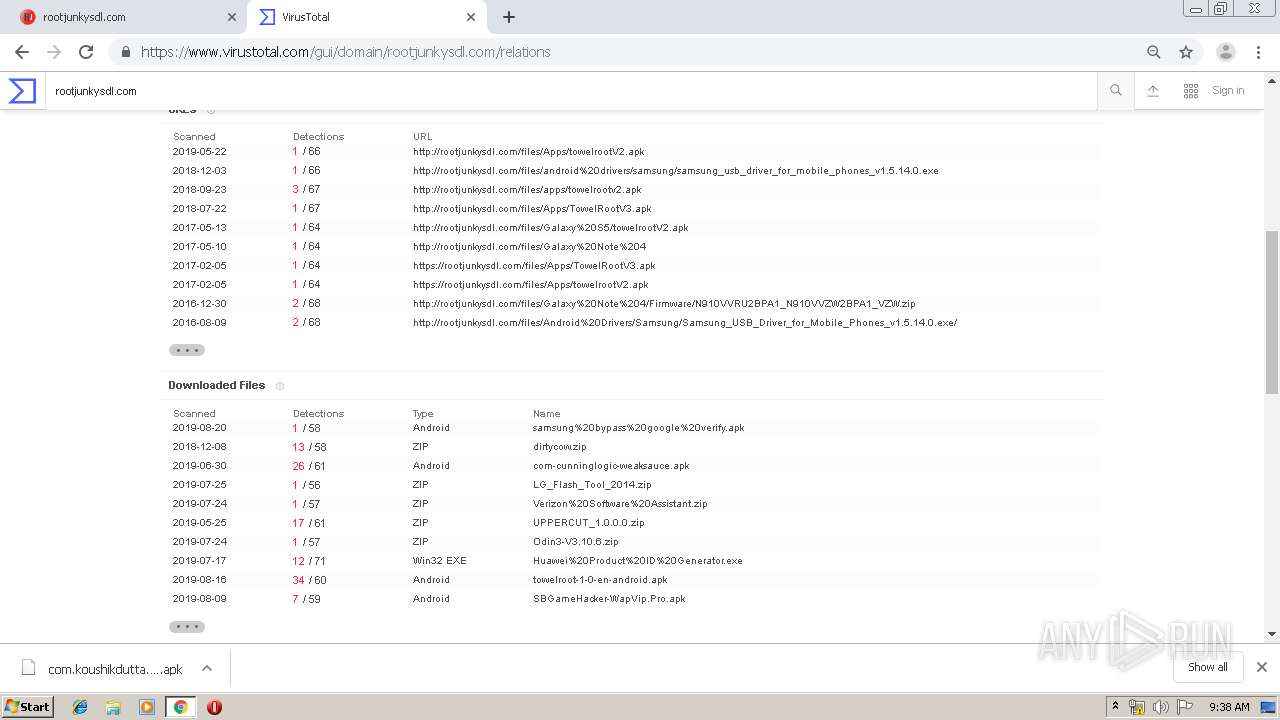Click UPPERCUT_1.0.0.0.zip file name
This screenshot has width=1280, height=720.
[589, 523]
